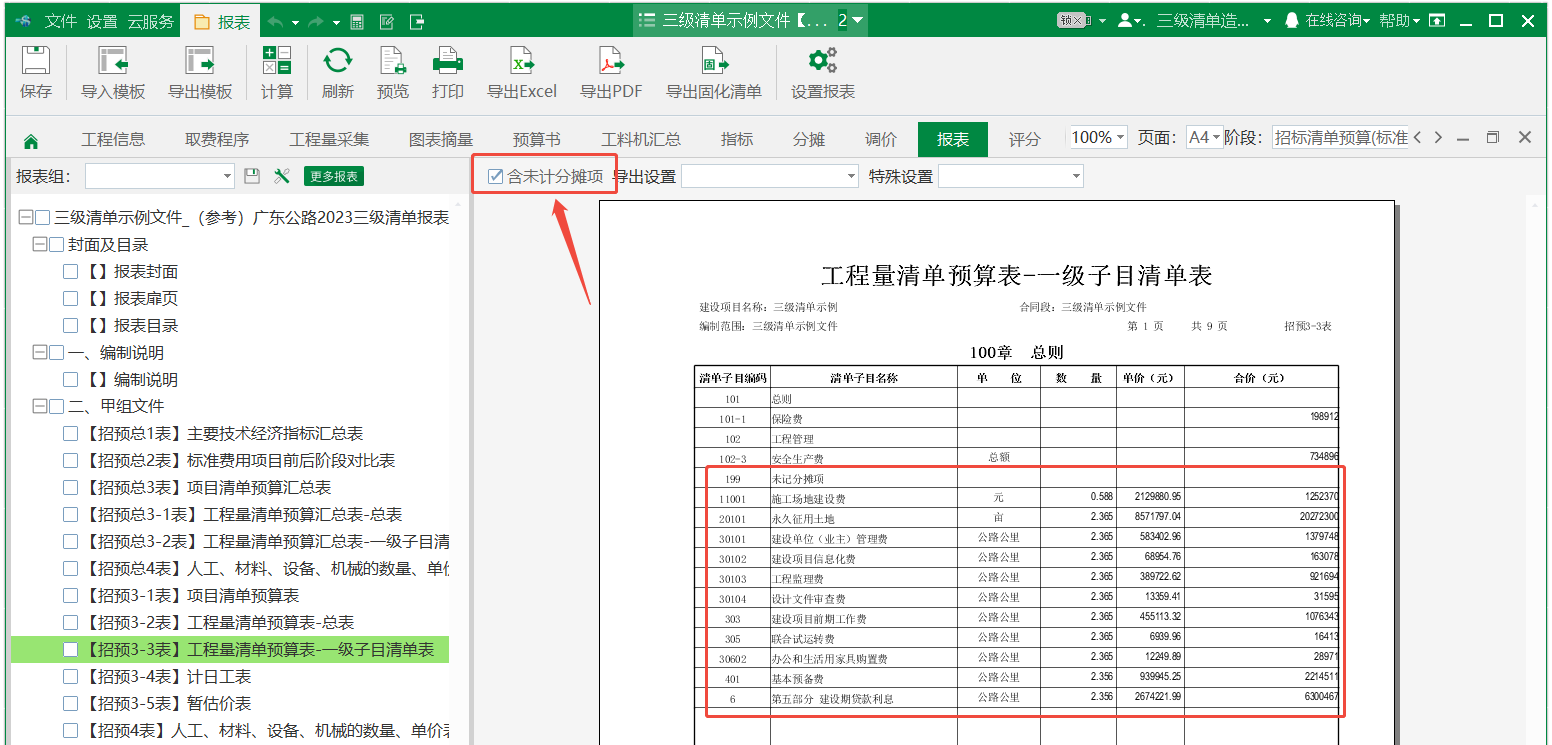Click the green home icon tab
The height and width of the screenshot is (745, 1552).
click(31, 140)
